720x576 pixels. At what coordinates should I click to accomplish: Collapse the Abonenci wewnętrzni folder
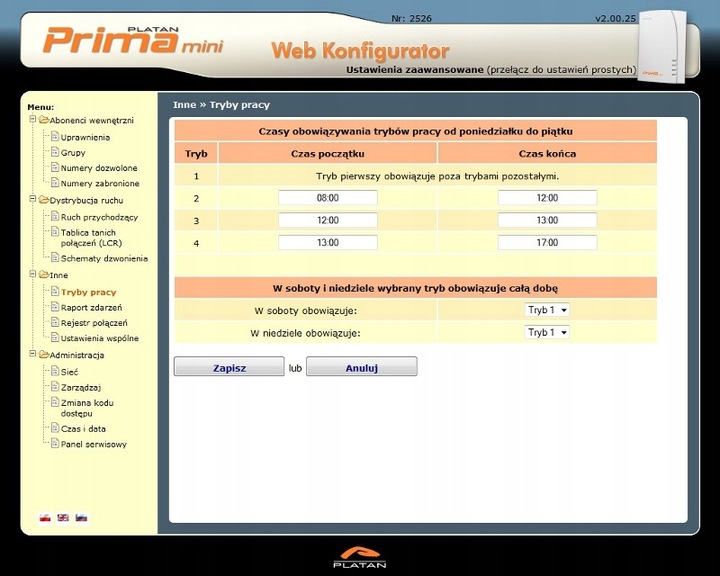[33, 119]
